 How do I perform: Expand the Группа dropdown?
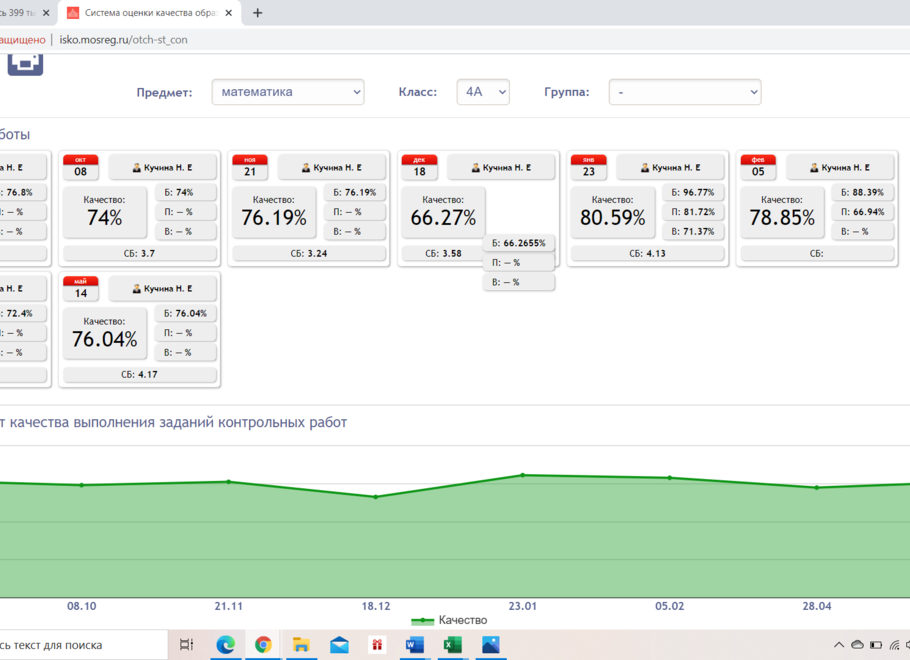pos(685,92)
